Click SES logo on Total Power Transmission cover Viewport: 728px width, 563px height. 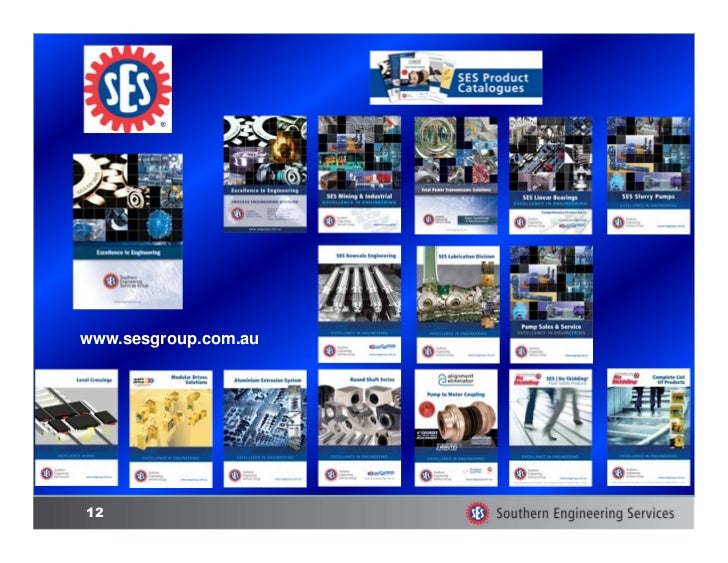pos(429,219)
